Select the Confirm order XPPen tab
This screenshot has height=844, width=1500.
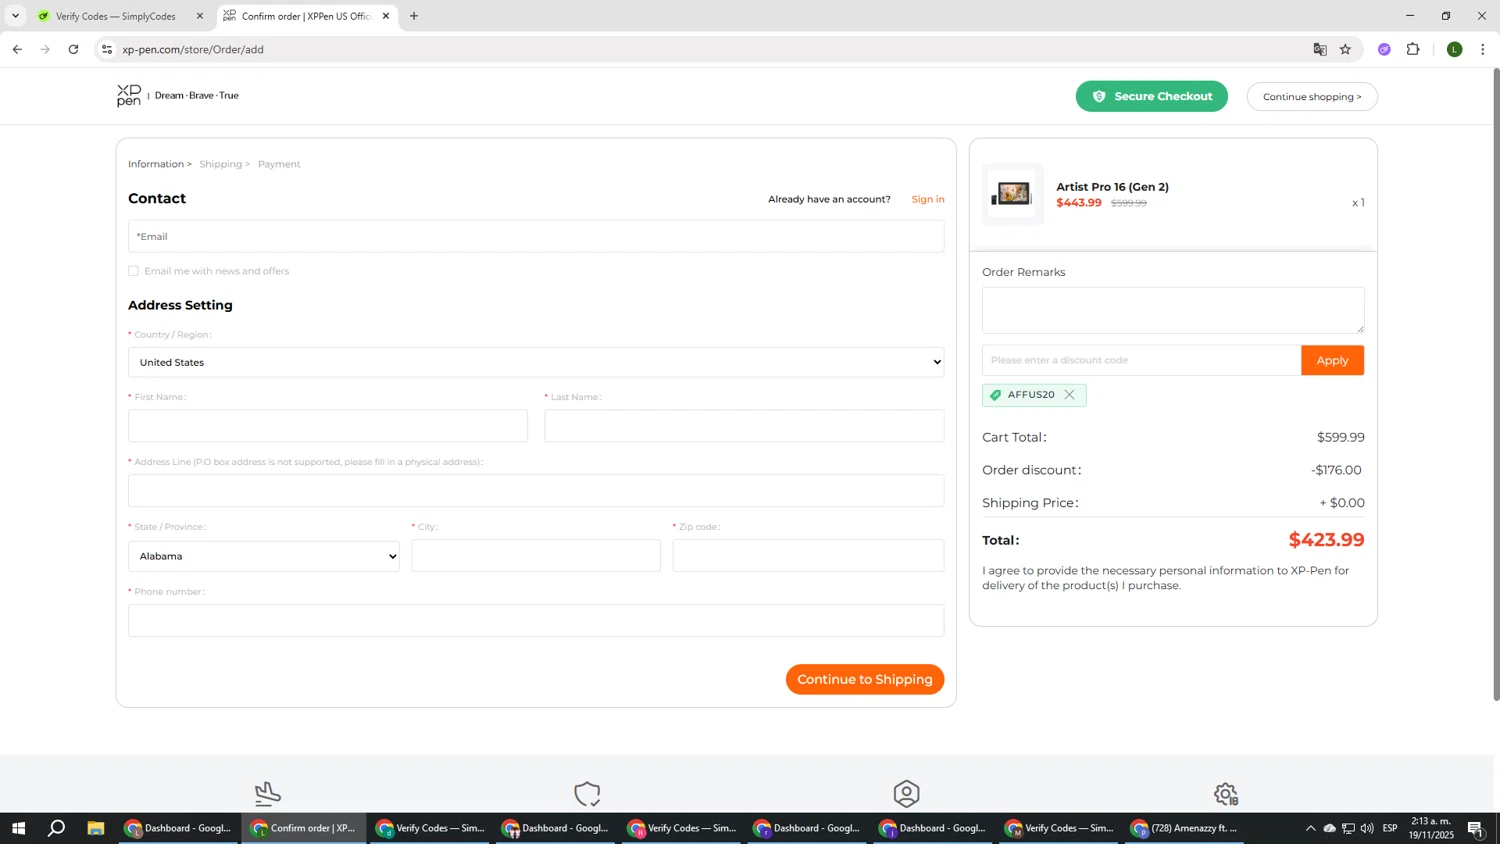coord(305,16)
